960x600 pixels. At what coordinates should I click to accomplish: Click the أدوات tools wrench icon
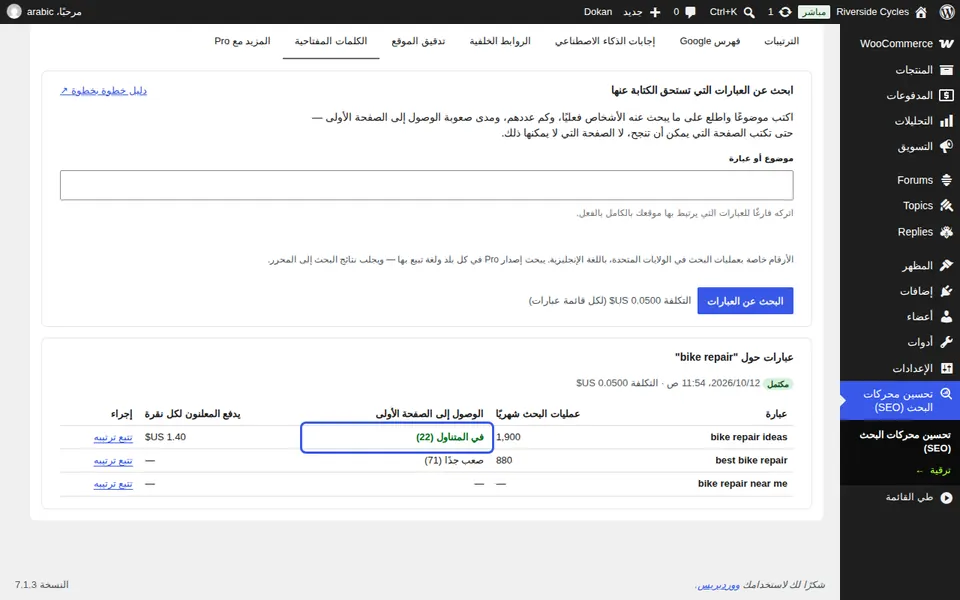click(947, 342)
